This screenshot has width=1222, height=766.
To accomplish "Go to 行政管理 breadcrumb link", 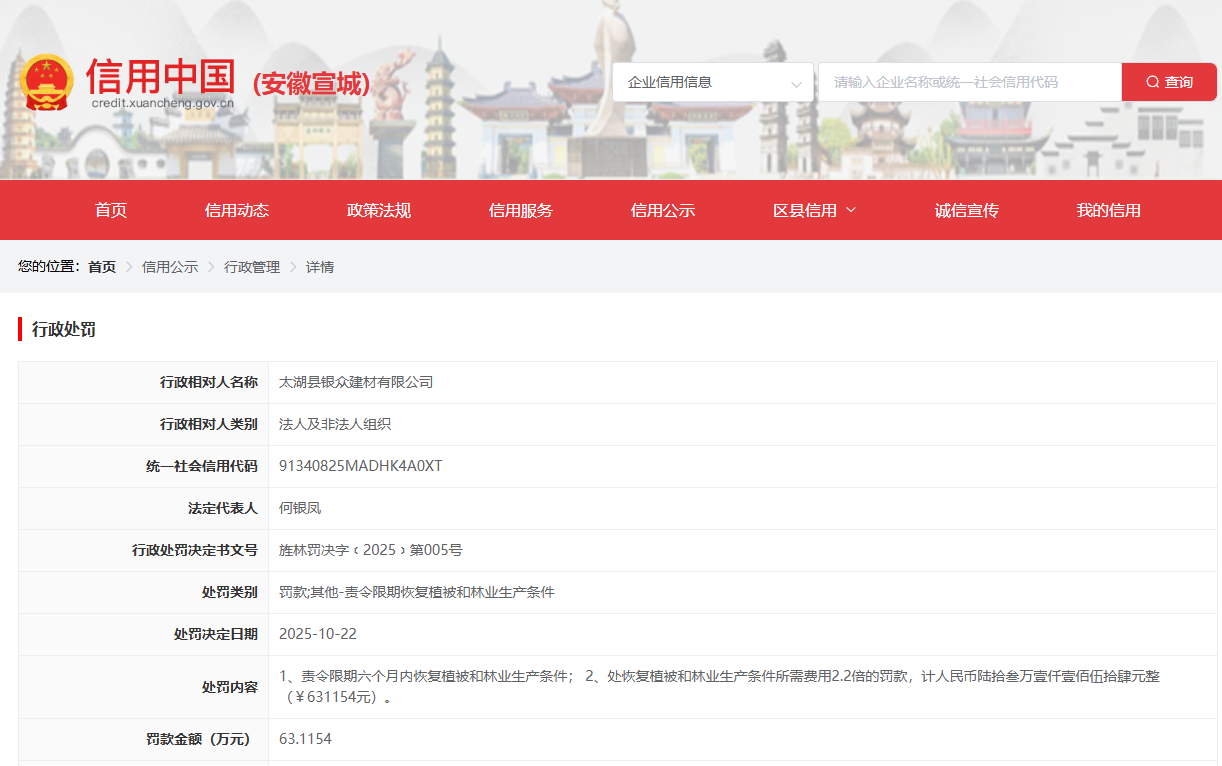I will pos(252,267).
